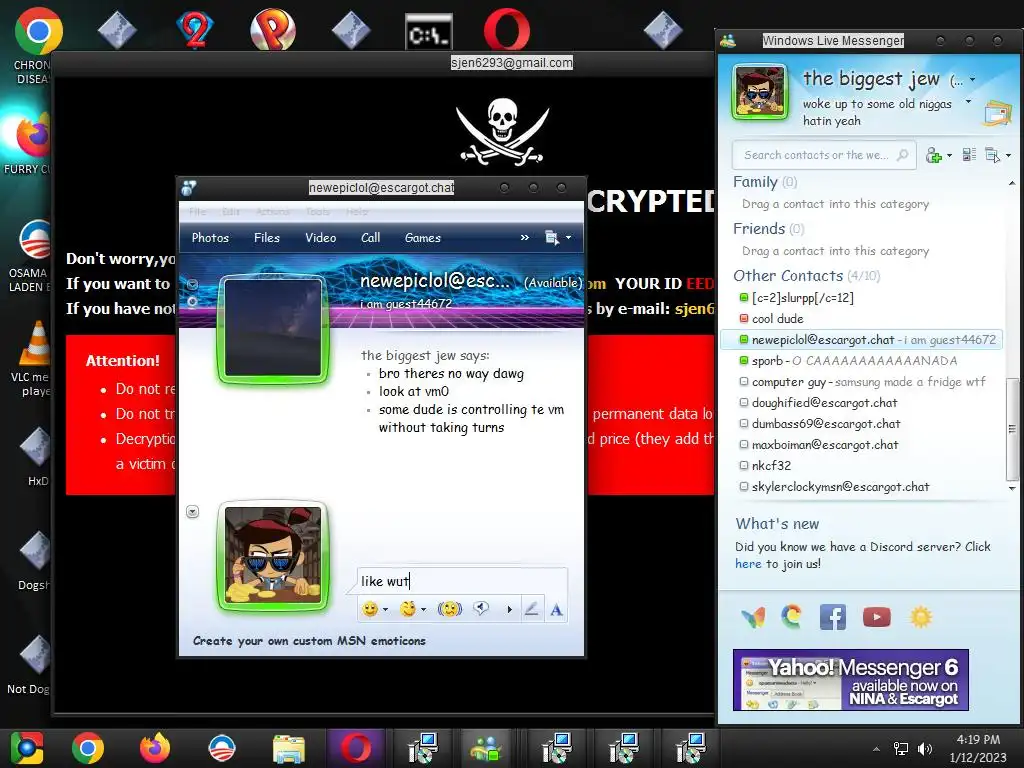This screenshot has height=768, width=1024.
Task: Click the Friends group header
Action: point(768,229)
